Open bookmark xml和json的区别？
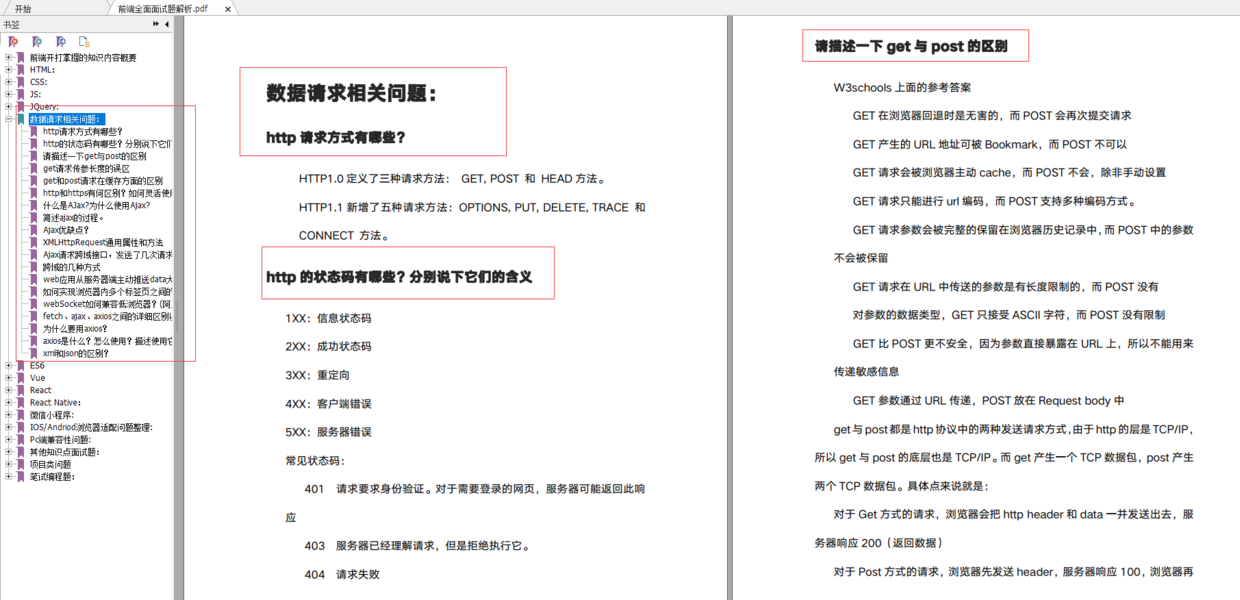 click(76, 353)
